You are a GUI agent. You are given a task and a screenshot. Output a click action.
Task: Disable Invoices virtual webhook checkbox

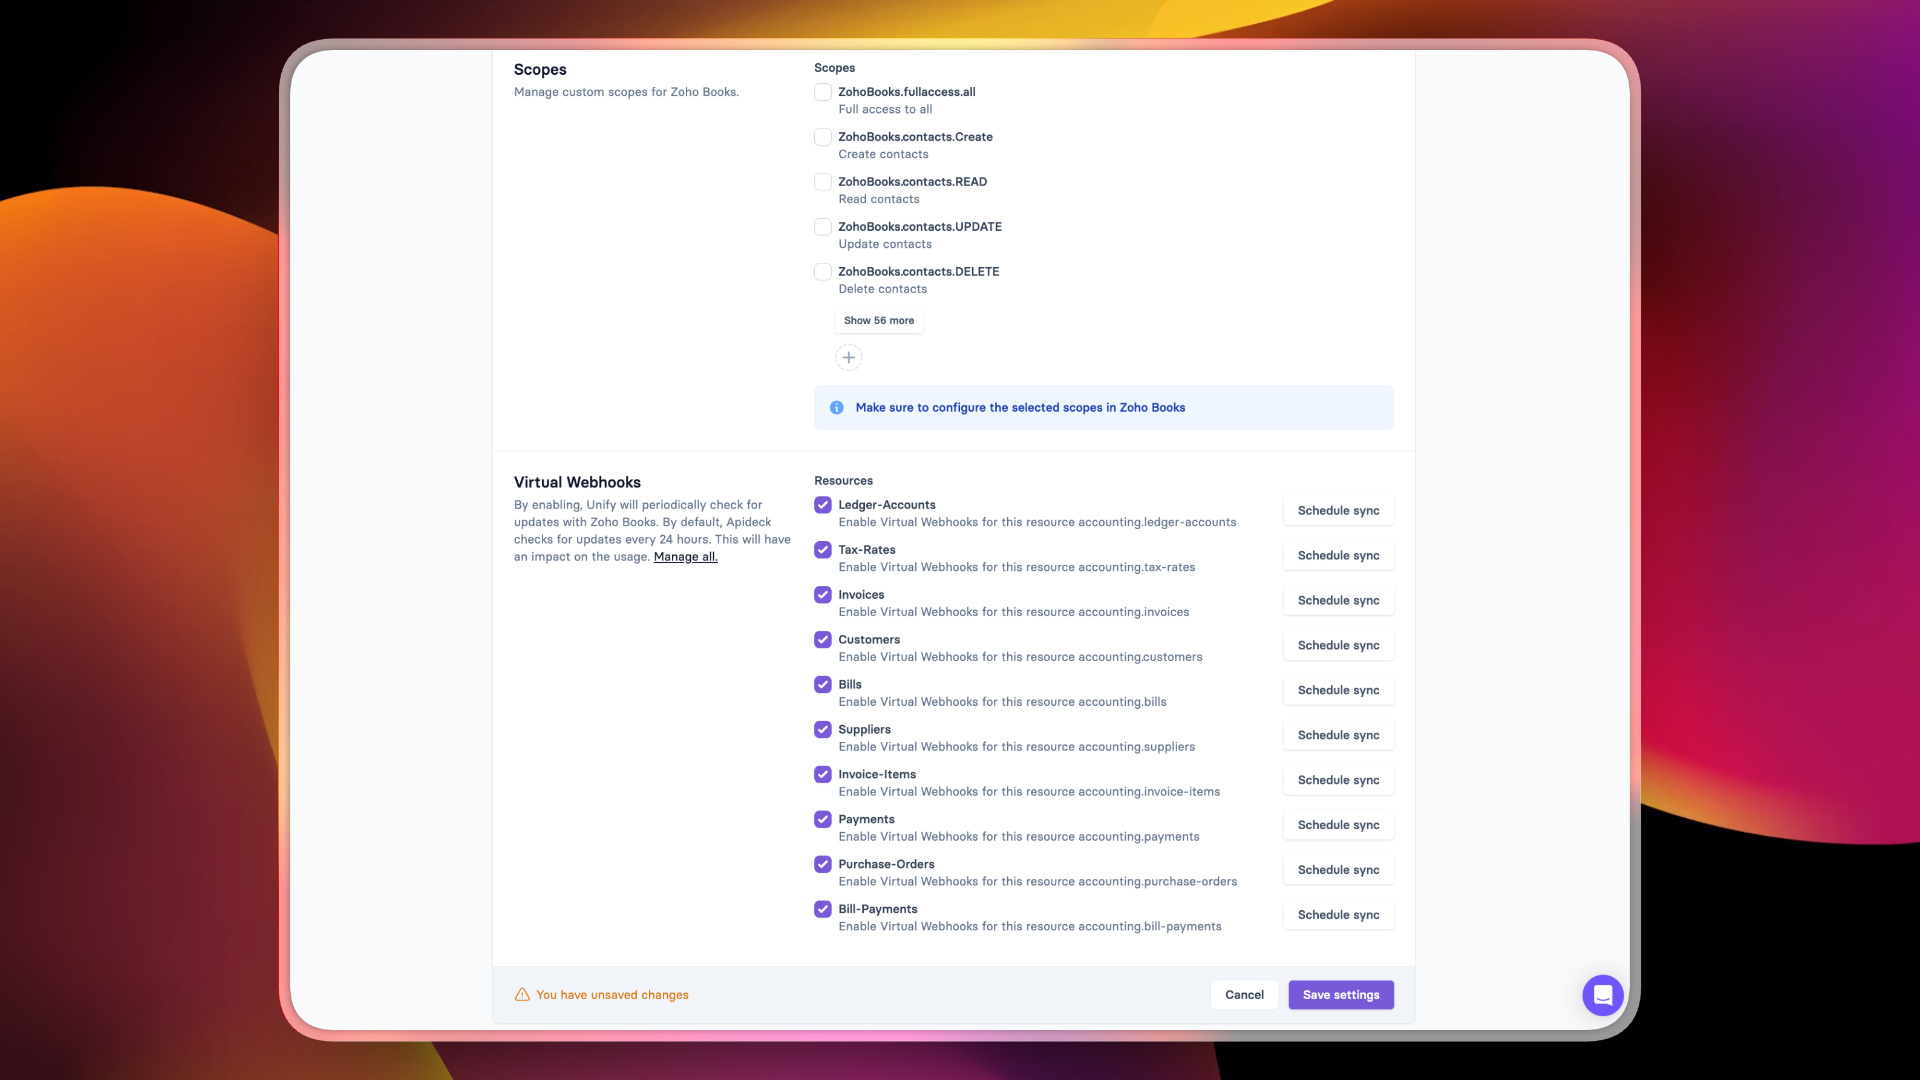(822, 595)
